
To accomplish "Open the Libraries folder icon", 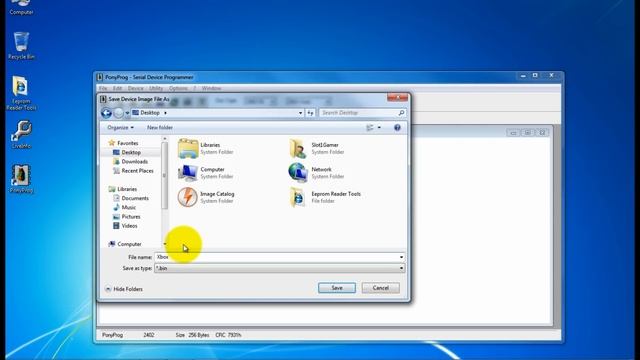I will click(x=188, y=148).
